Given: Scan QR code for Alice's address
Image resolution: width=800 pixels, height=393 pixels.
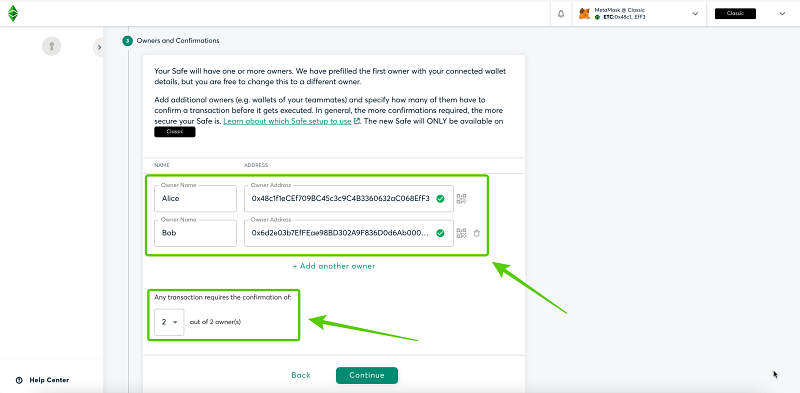Looking at the screenshot, I should pyautogui.click(x=461, y=199).
